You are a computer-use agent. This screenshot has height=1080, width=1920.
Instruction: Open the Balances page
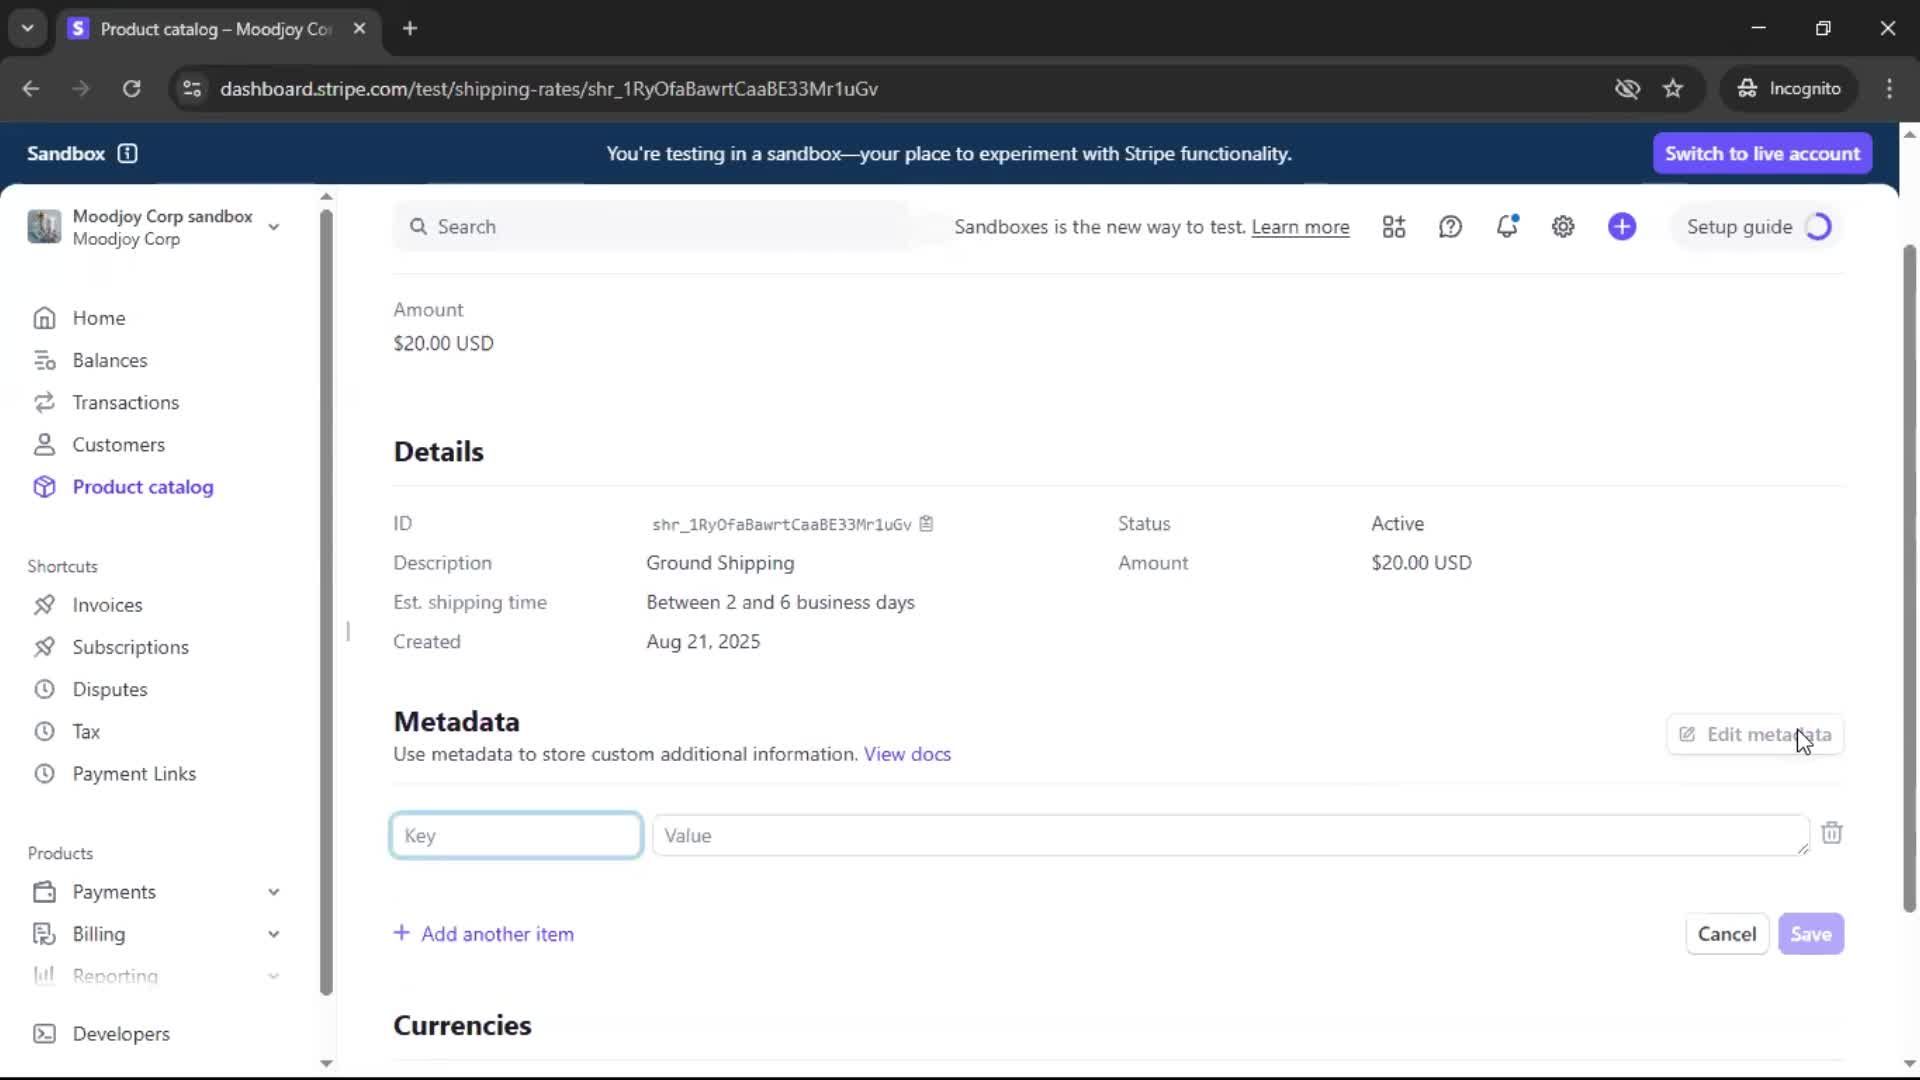pos(109,360)
